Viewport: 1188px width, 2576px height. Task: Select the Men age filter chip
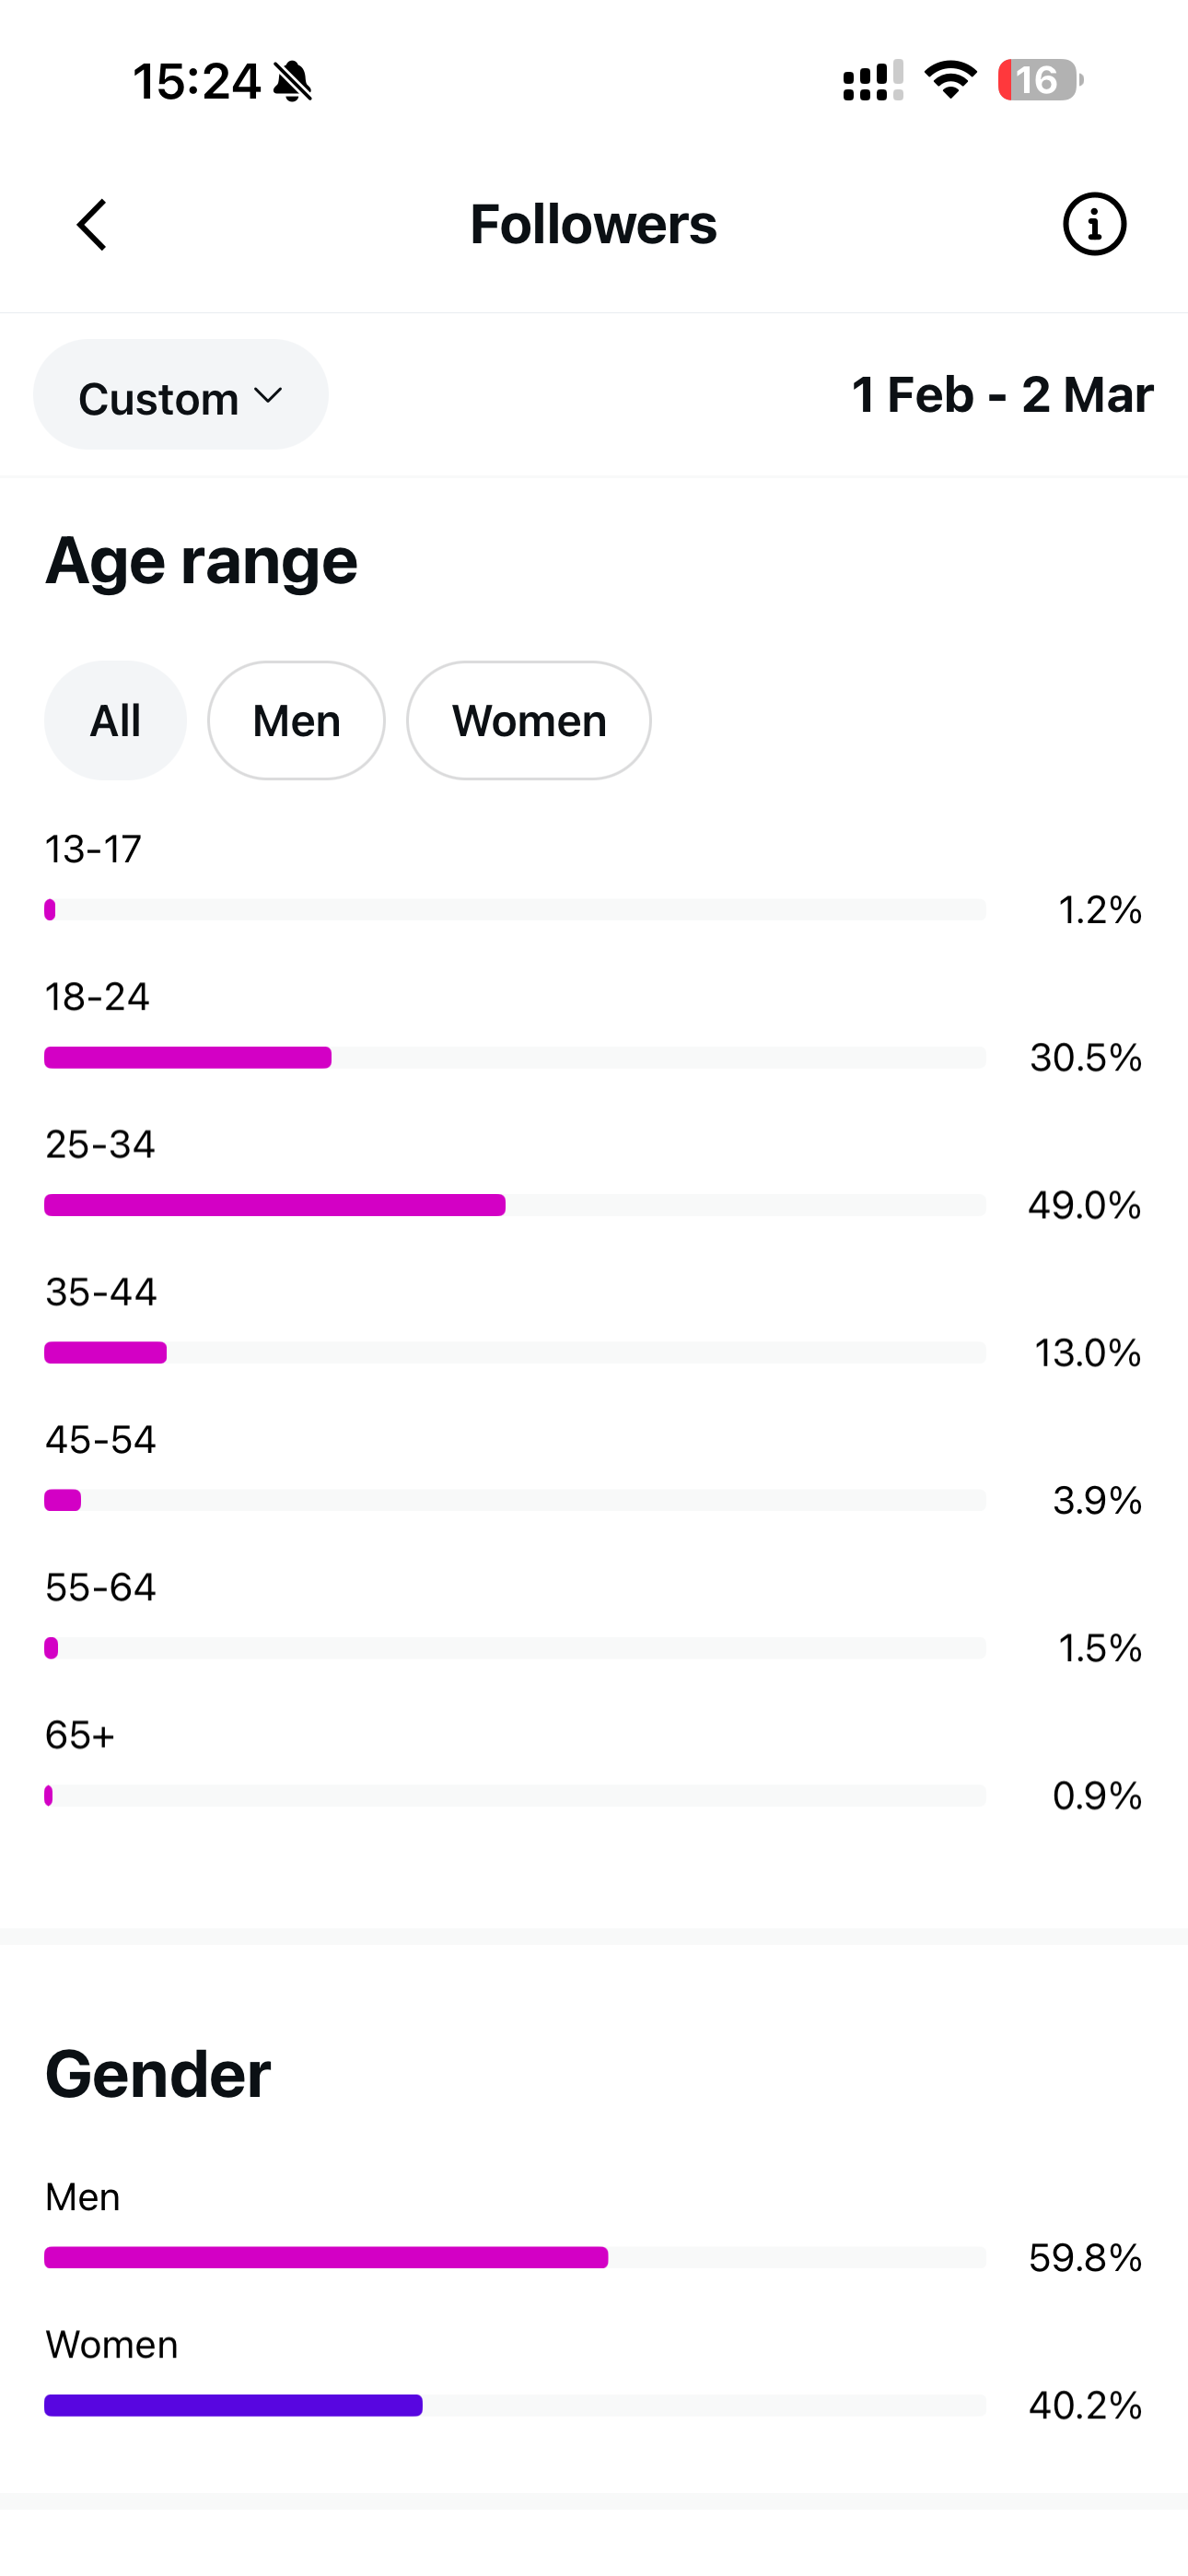coord(296,720)
